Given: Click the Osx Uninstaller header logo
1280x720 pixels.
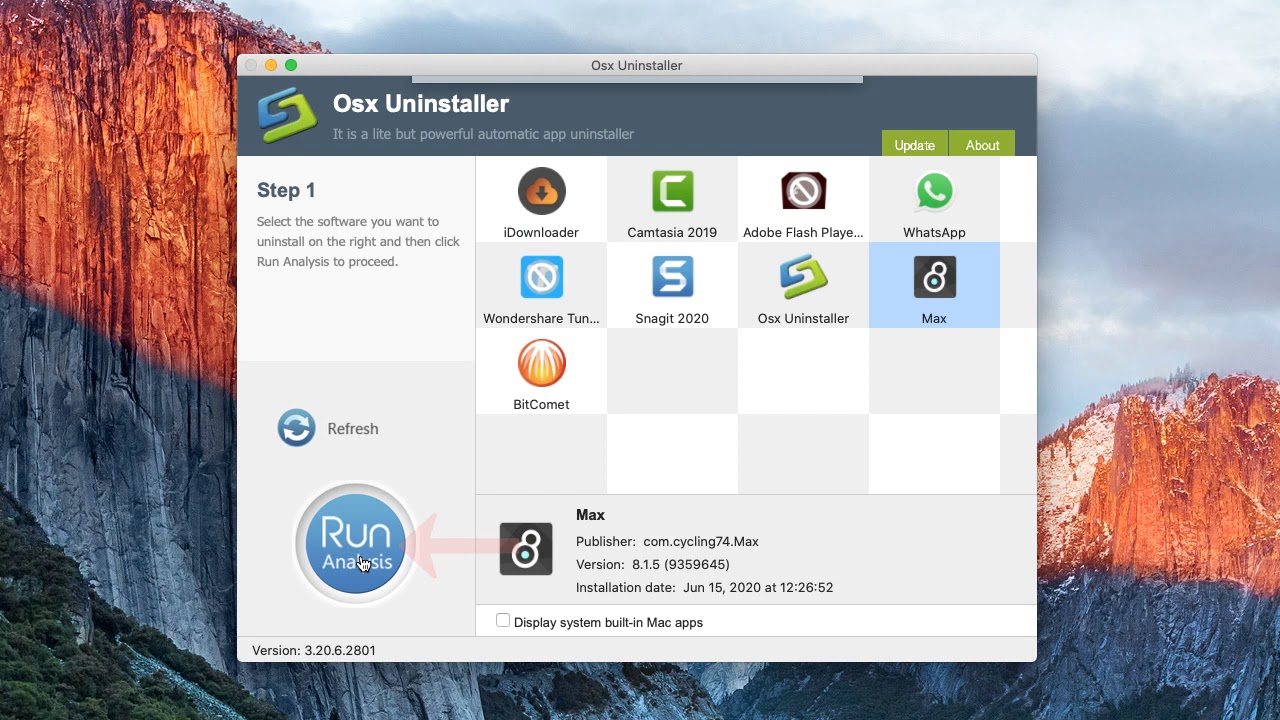Looking at the screenshot, I should point(287,116).
